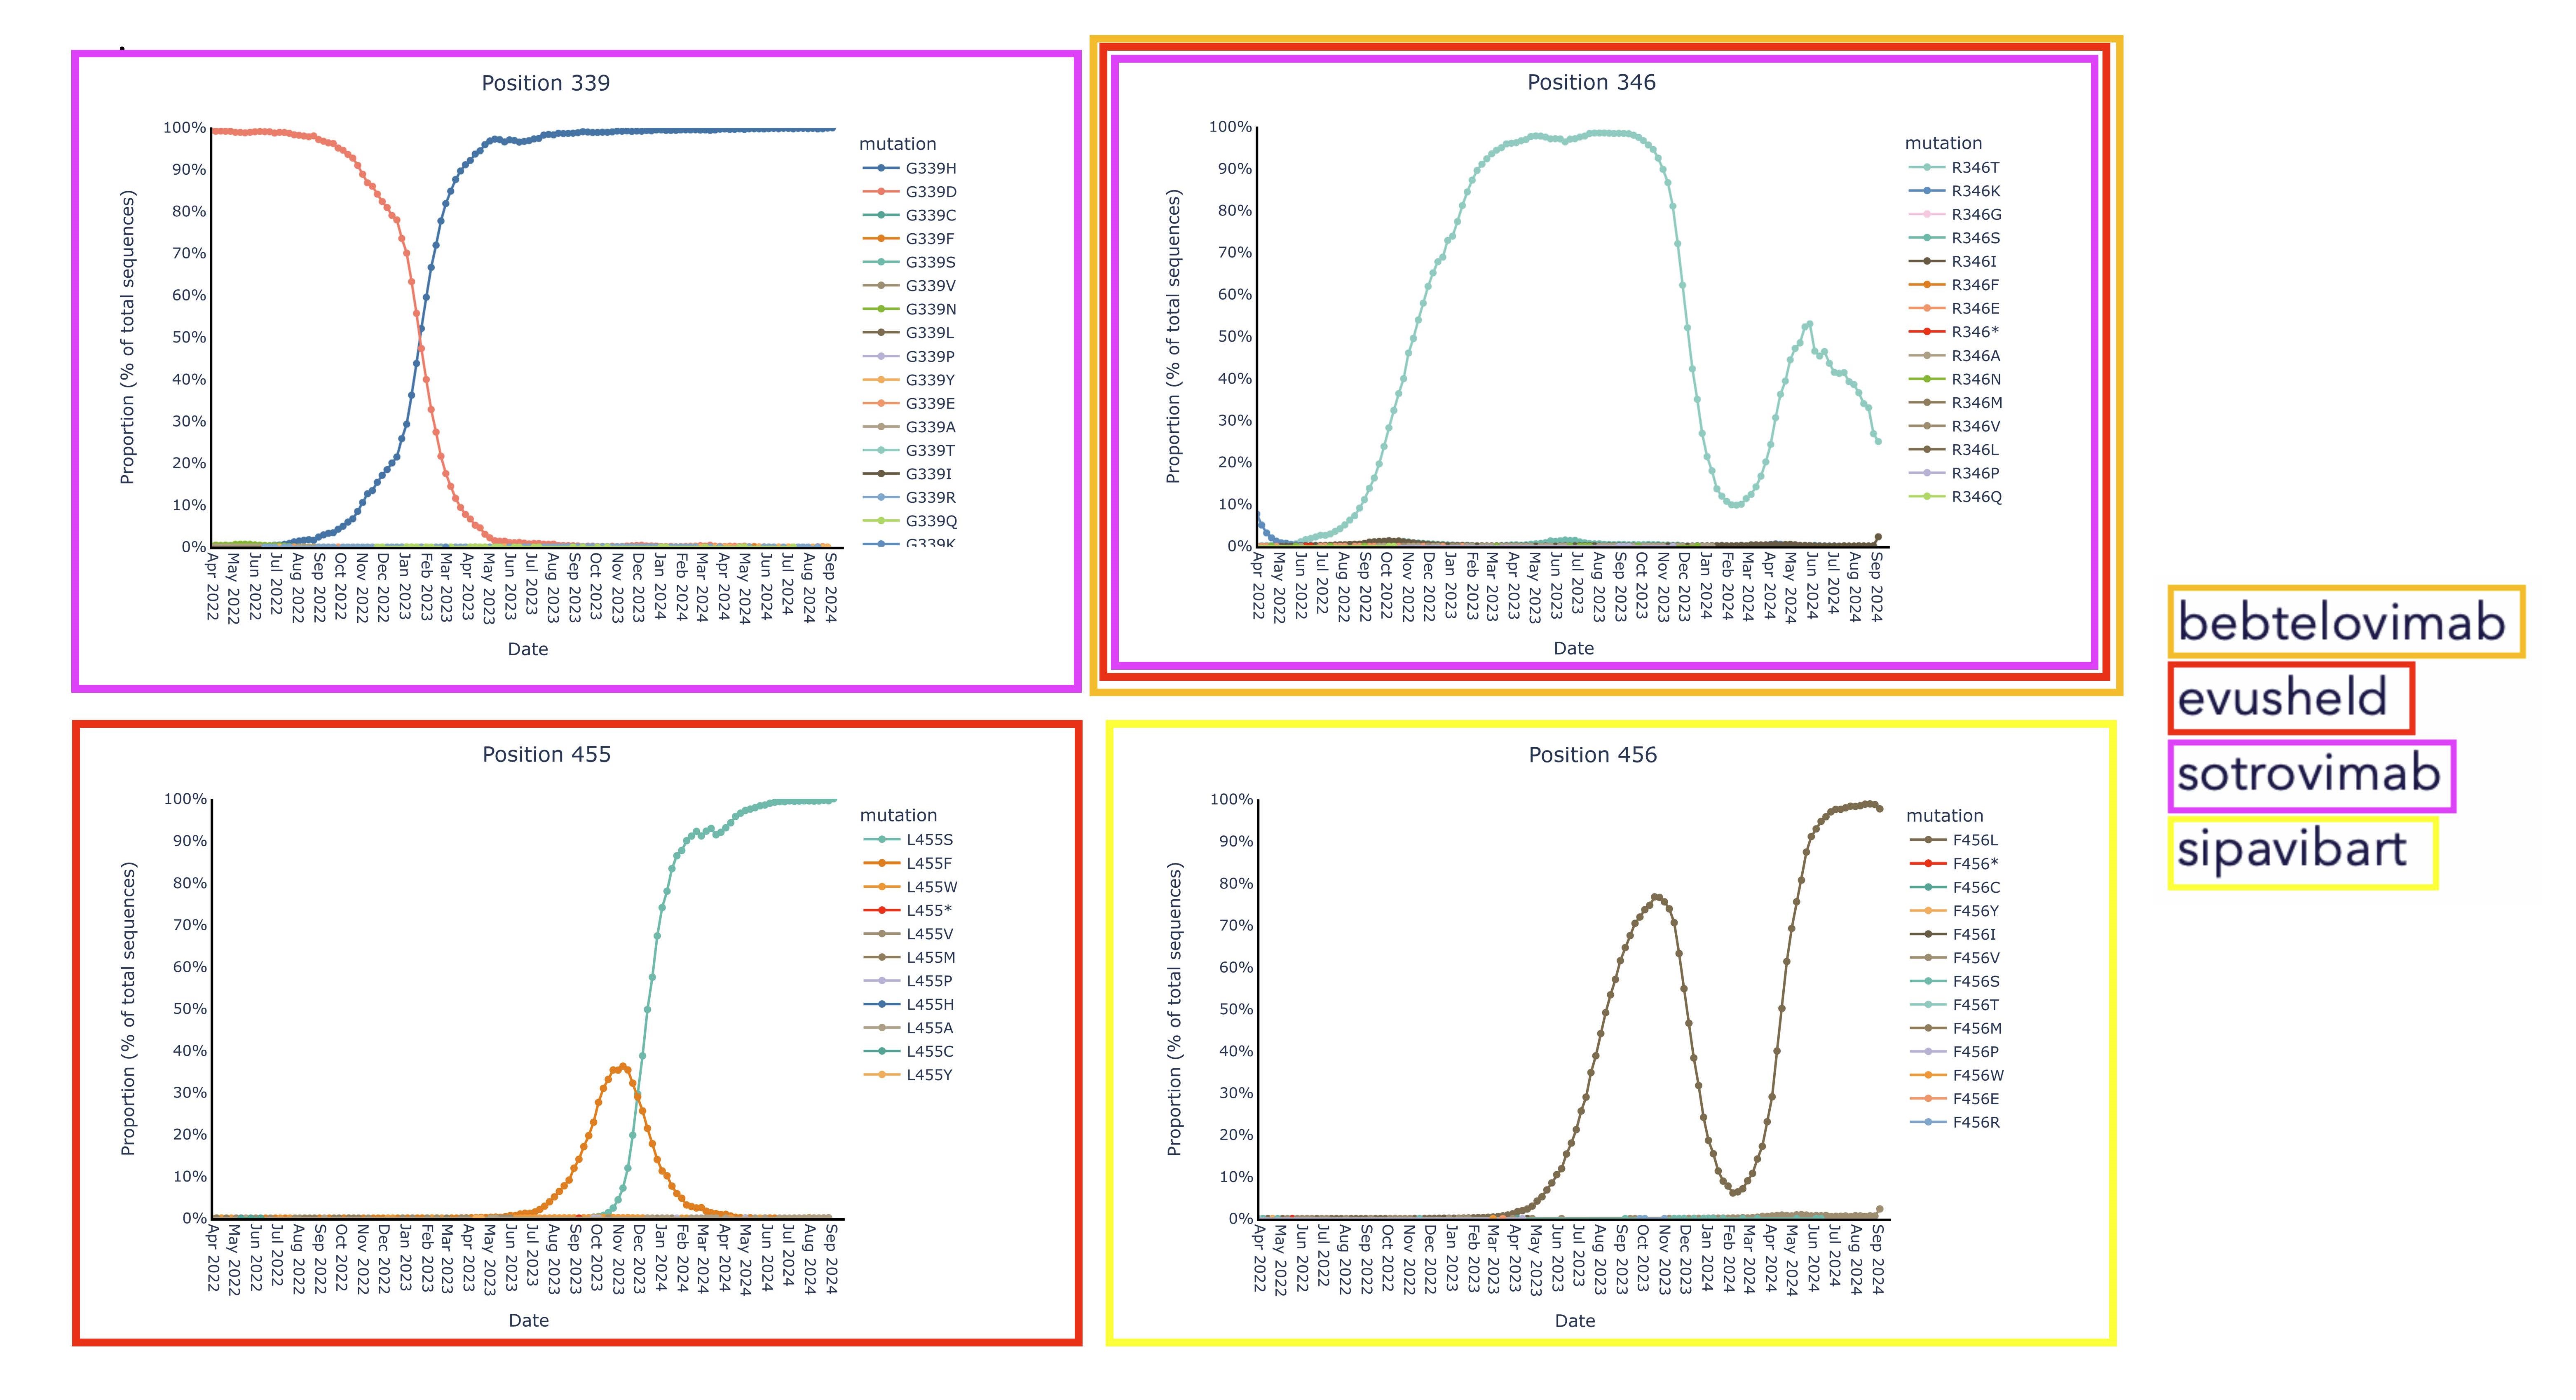The width and height of the screenshot is (2576, 1400).
Task: Select F456* legend entry
Action: (1955, 864)
